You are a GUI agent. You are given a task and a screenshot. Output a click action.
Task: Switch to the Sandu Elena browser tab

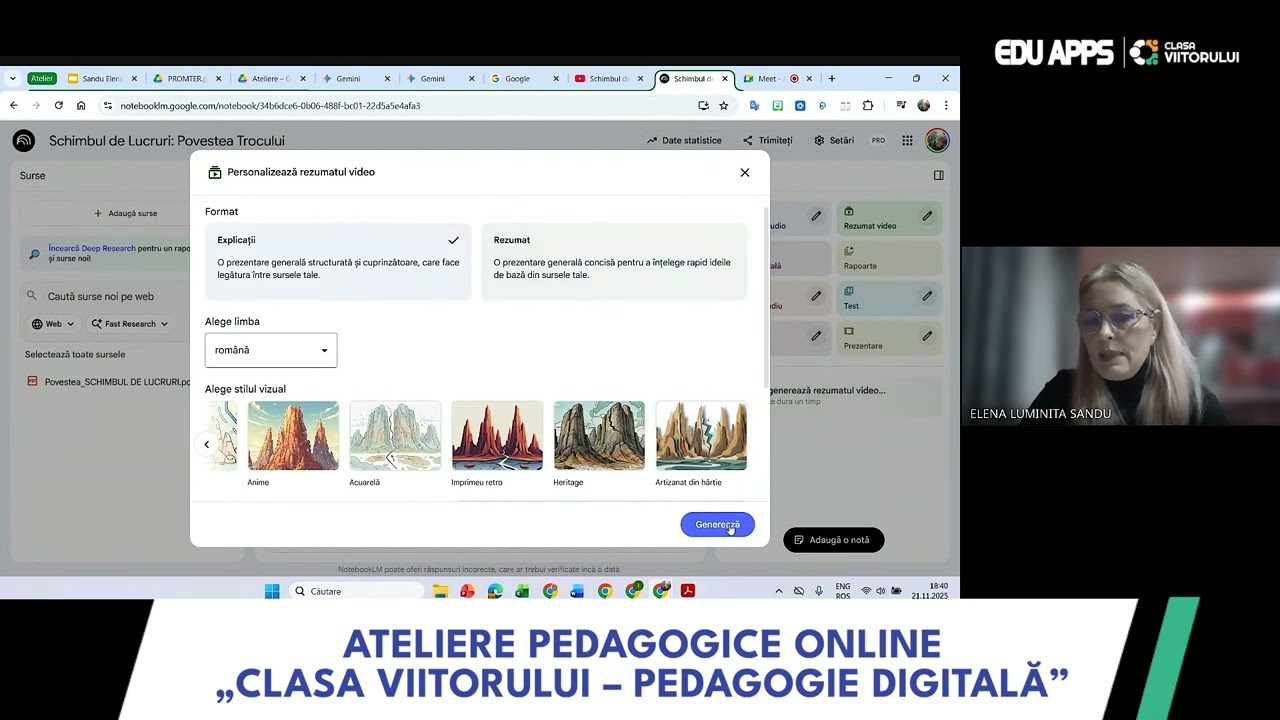(102, 79)
